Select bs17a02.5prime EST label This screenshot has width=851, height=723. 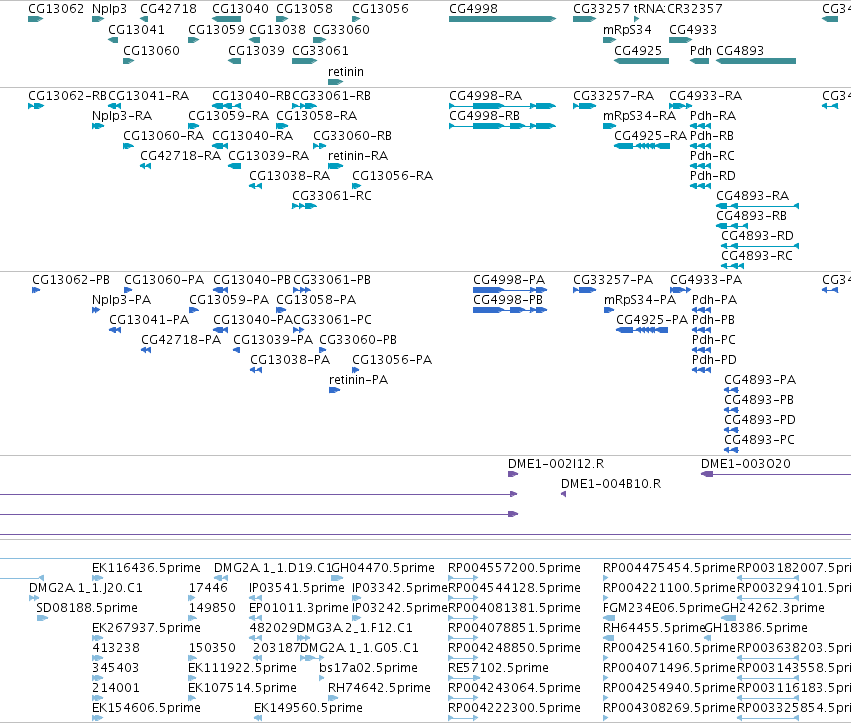pos(368,668)
